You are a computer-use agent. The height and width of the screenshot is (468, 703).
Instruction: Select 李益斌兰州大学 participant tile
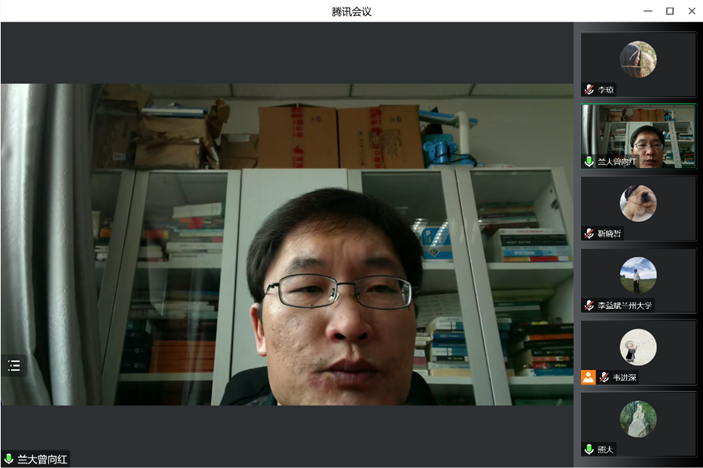tap(638, 276)
